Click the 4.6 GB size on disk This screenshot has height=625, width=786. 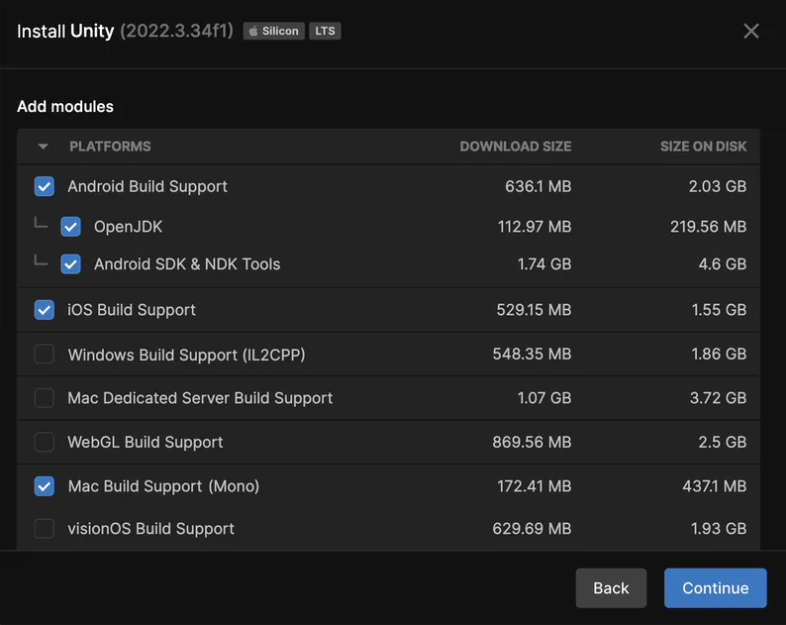(722, 264)
